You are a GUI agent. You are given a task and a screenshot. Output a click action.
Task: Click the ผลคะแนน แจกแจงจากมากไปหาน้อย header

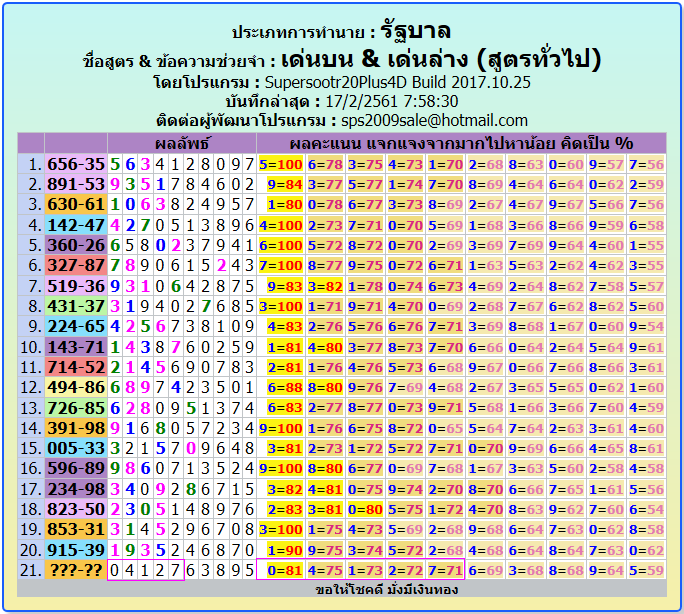(x=461, y=143)
